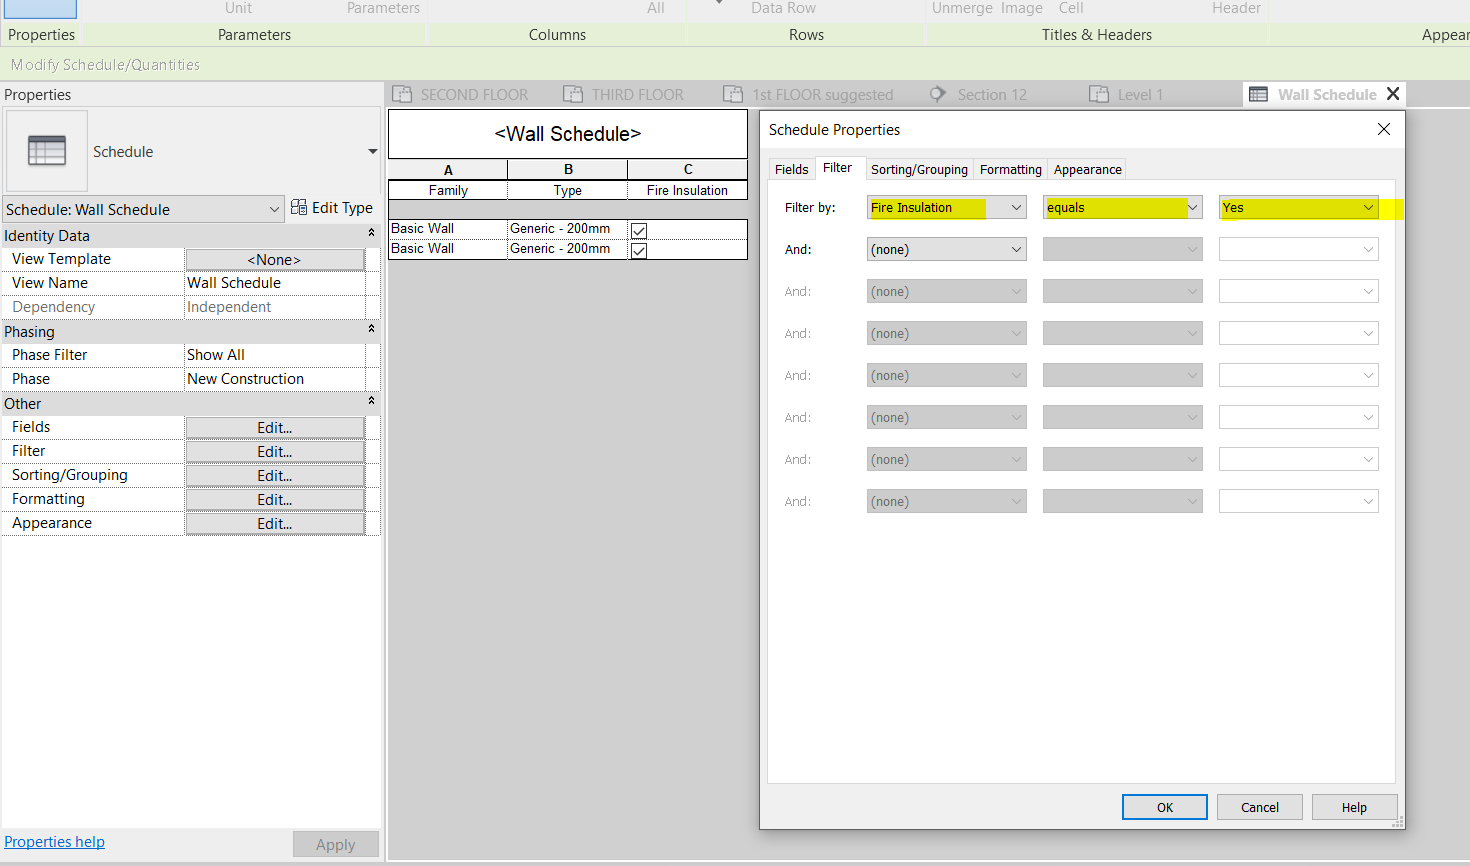Open the Properties help link

click(54, 841)
